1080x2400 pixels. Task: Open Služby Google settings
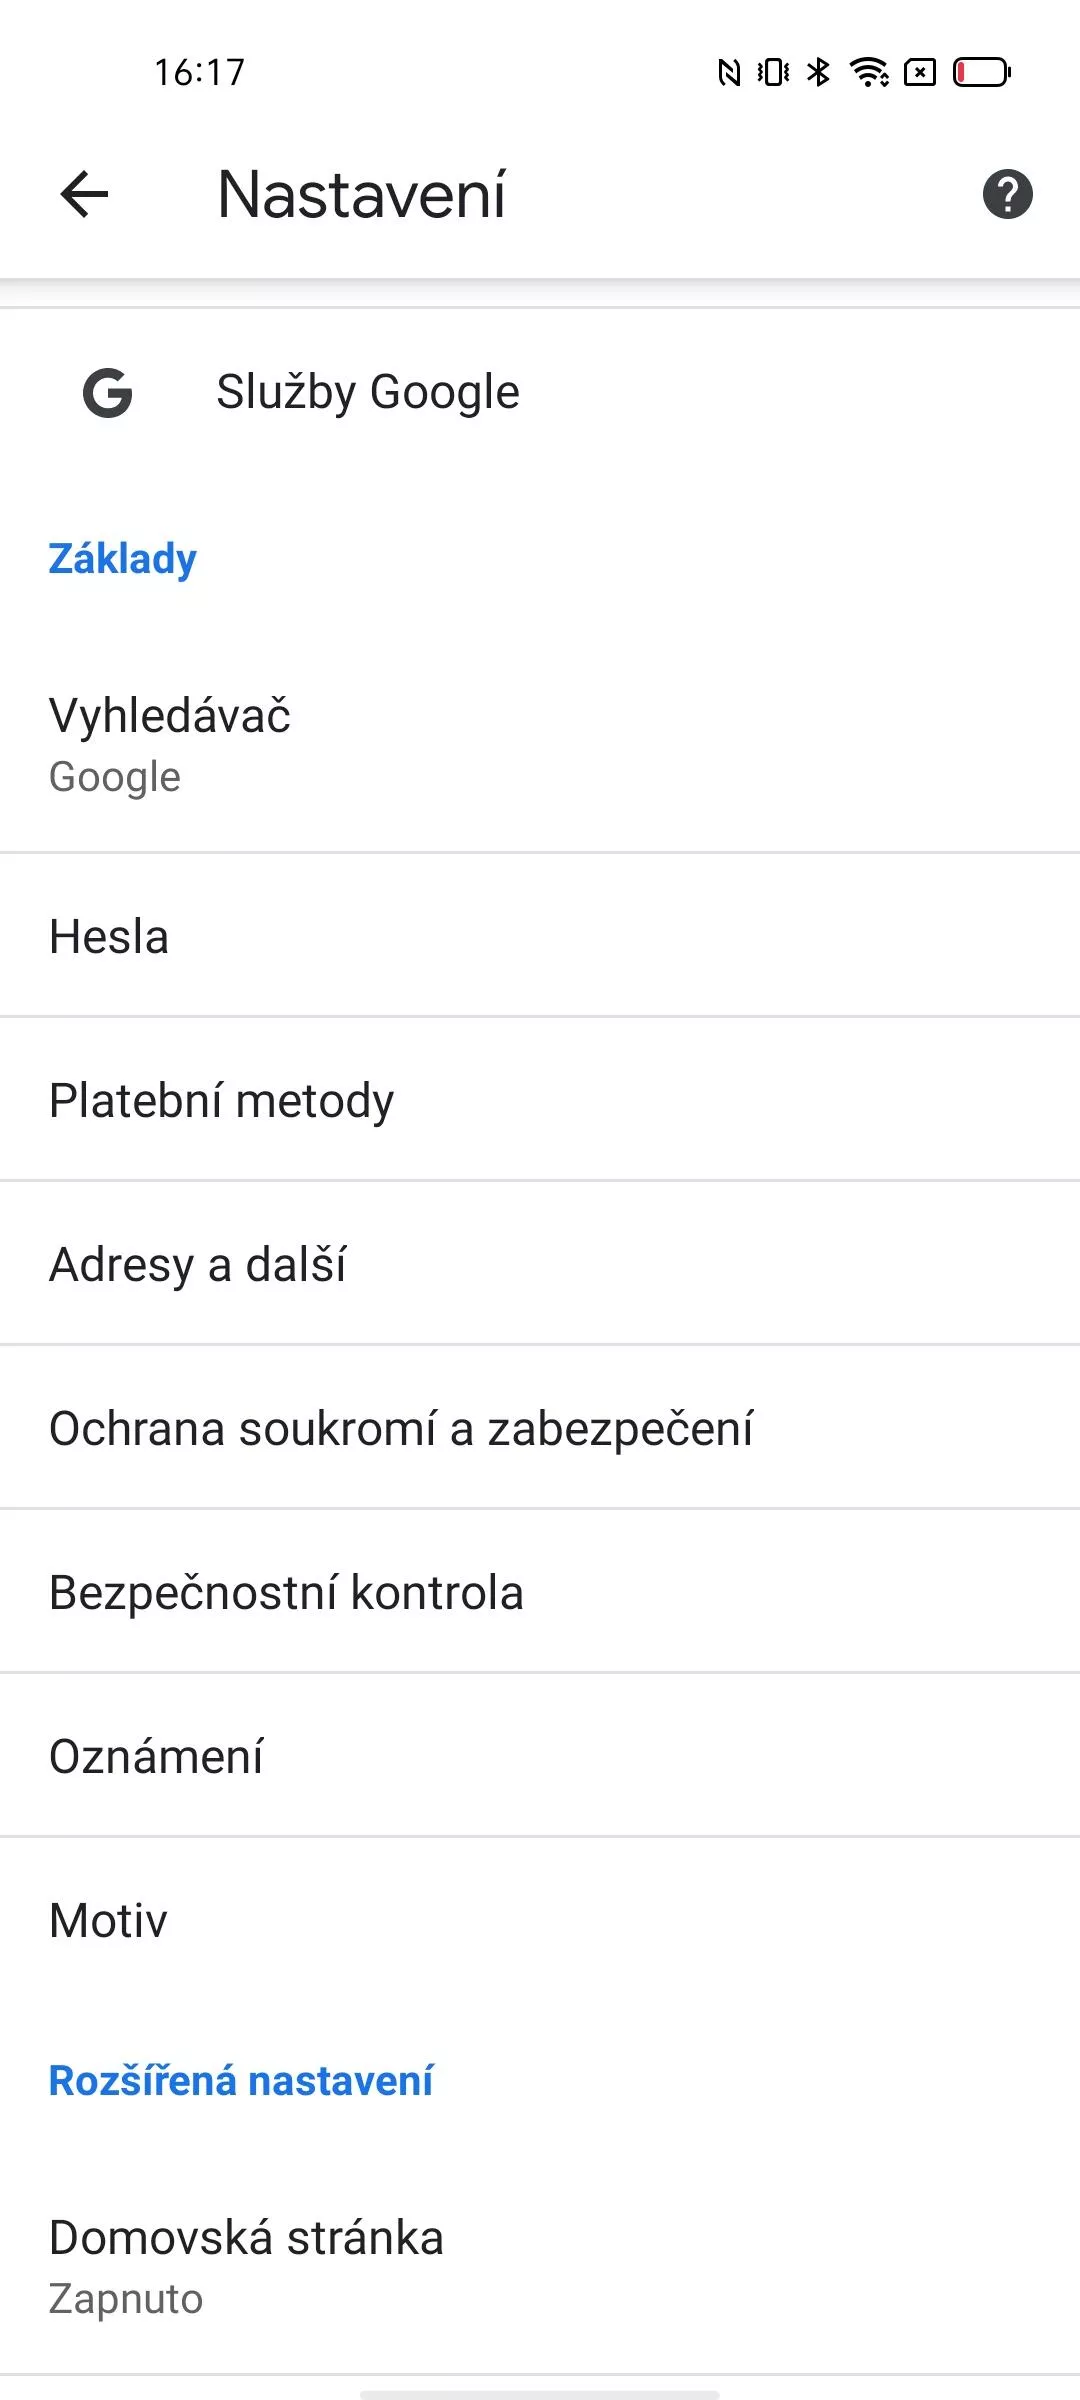(x=540, y=392)
